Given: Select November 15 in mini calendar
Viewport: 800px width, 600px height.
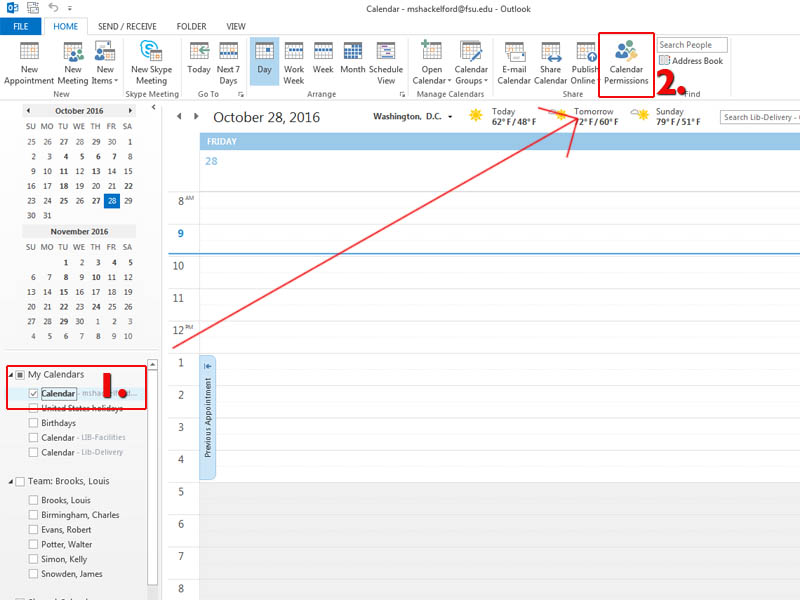Looking at the screenshot, I should click(x=64, y=292).
